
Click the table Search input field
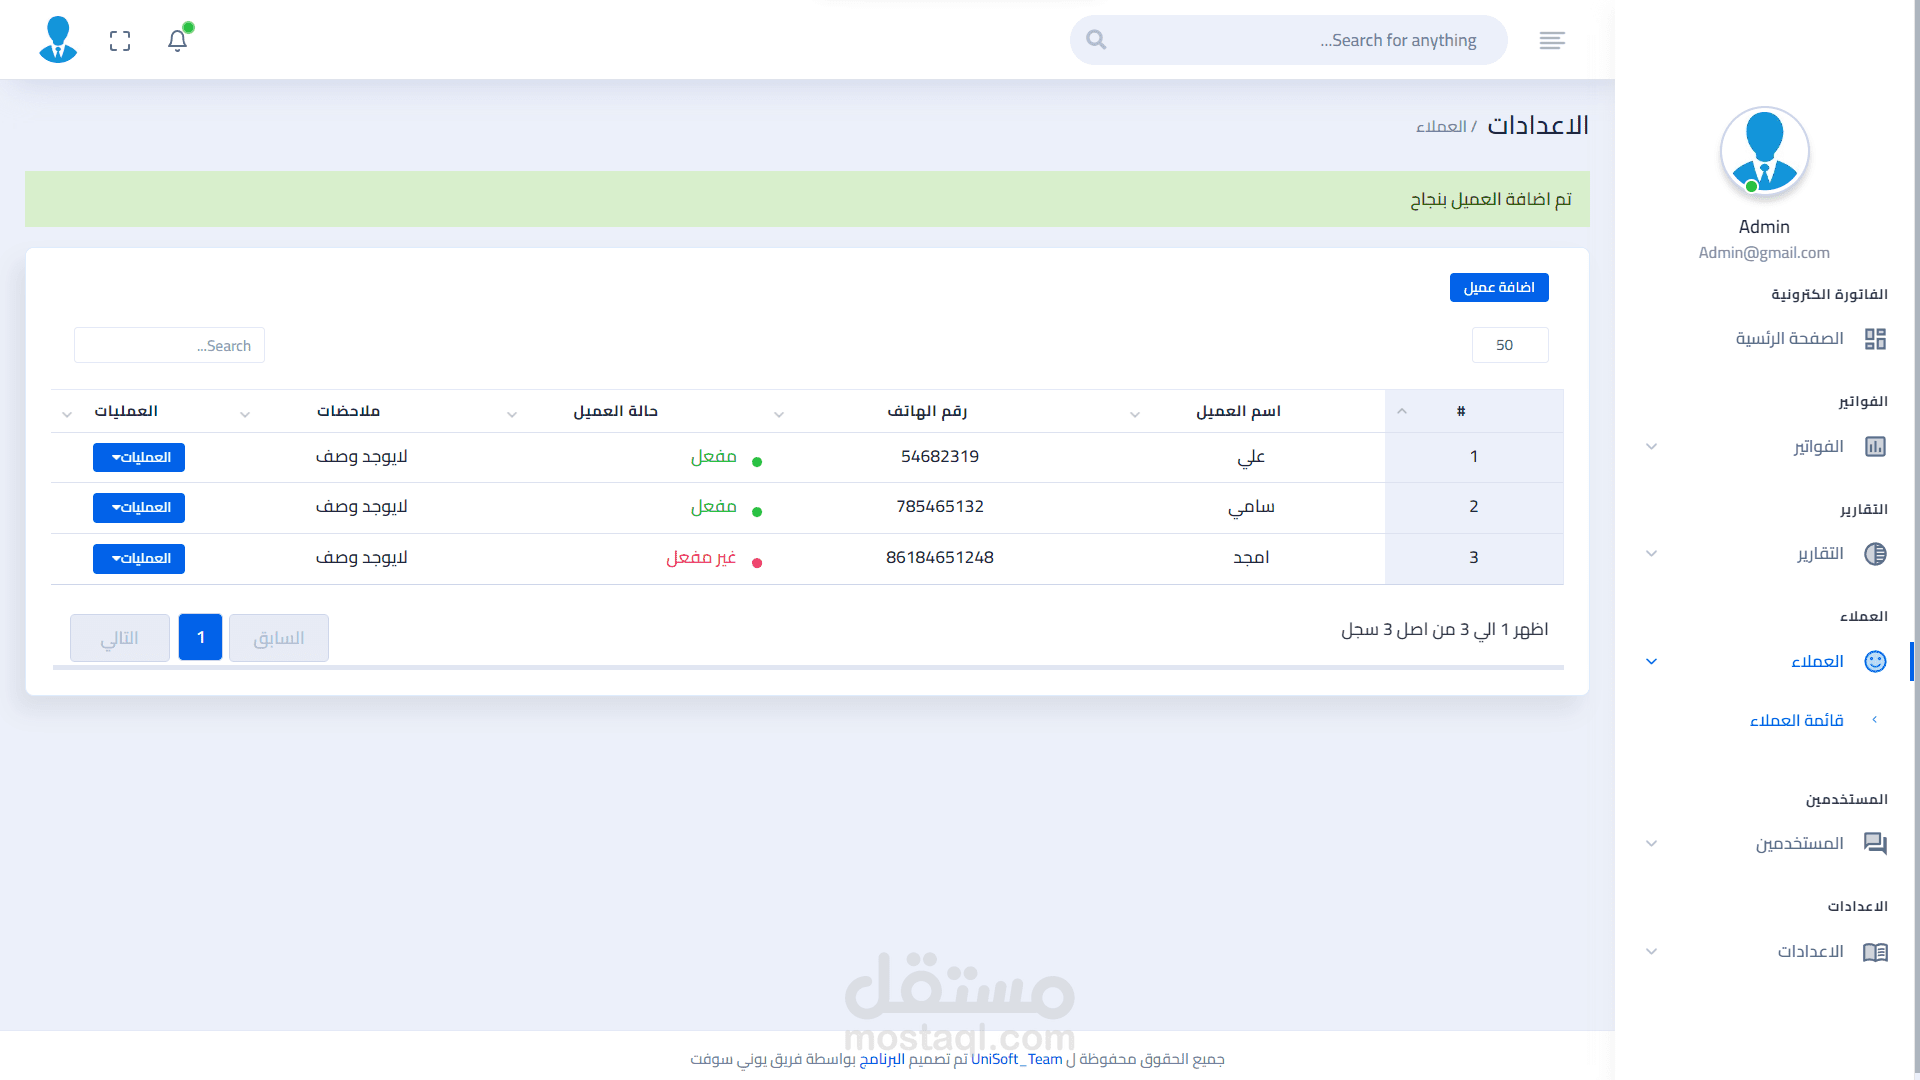coord(169,346)
